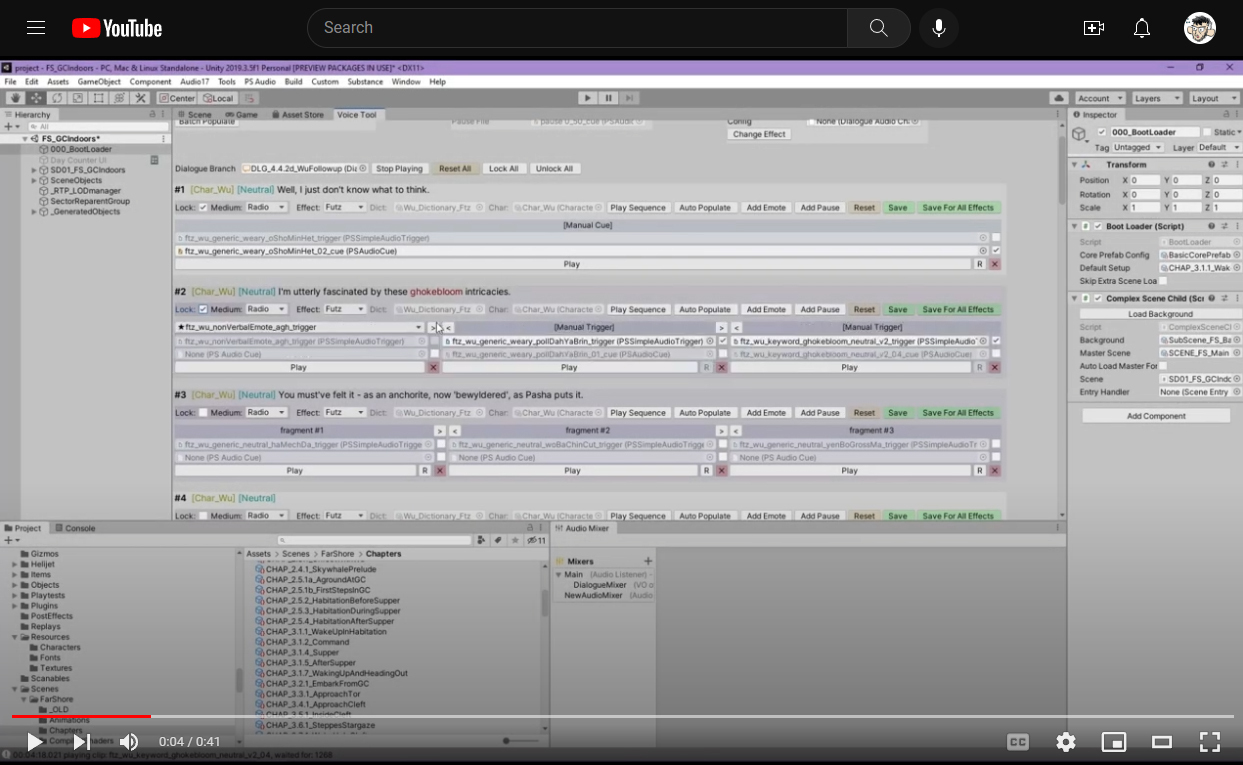1243x765 pixels.
Task: Seek on the video progress bar
Action: click(x=621, y=716)
